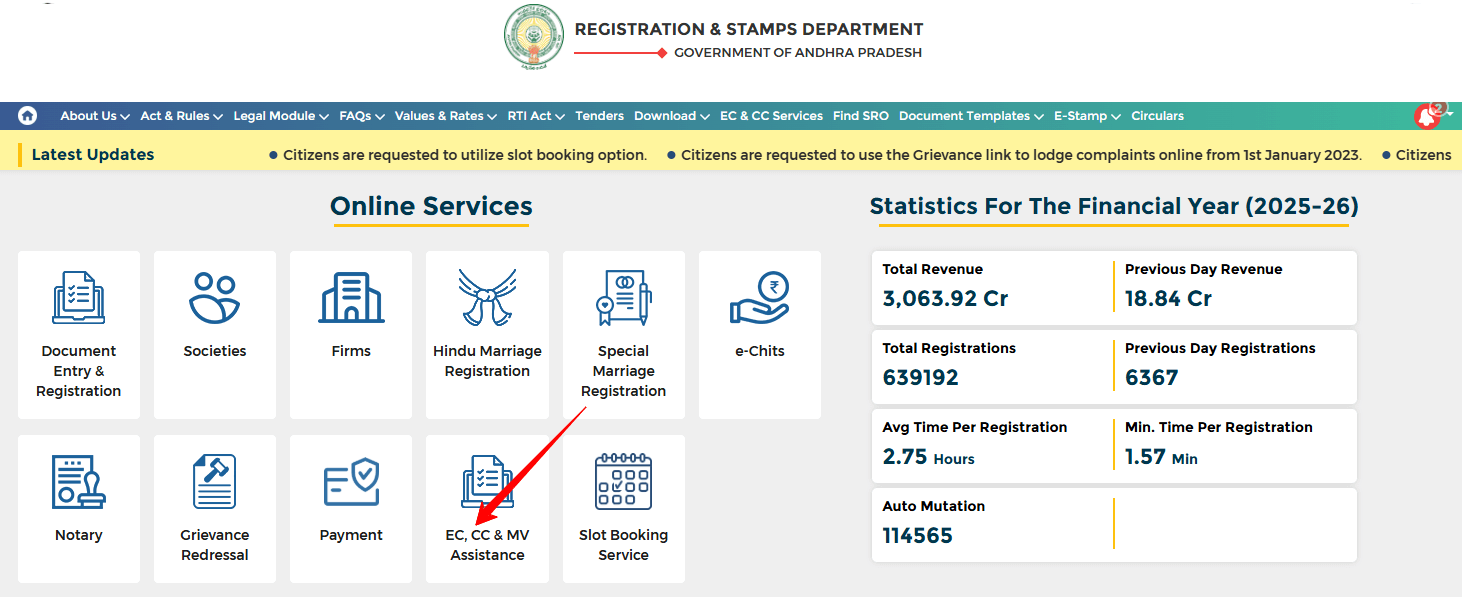Open the Find SRO menu item
The height and width of the screenshot is (597, 1462).
point(860,115)
